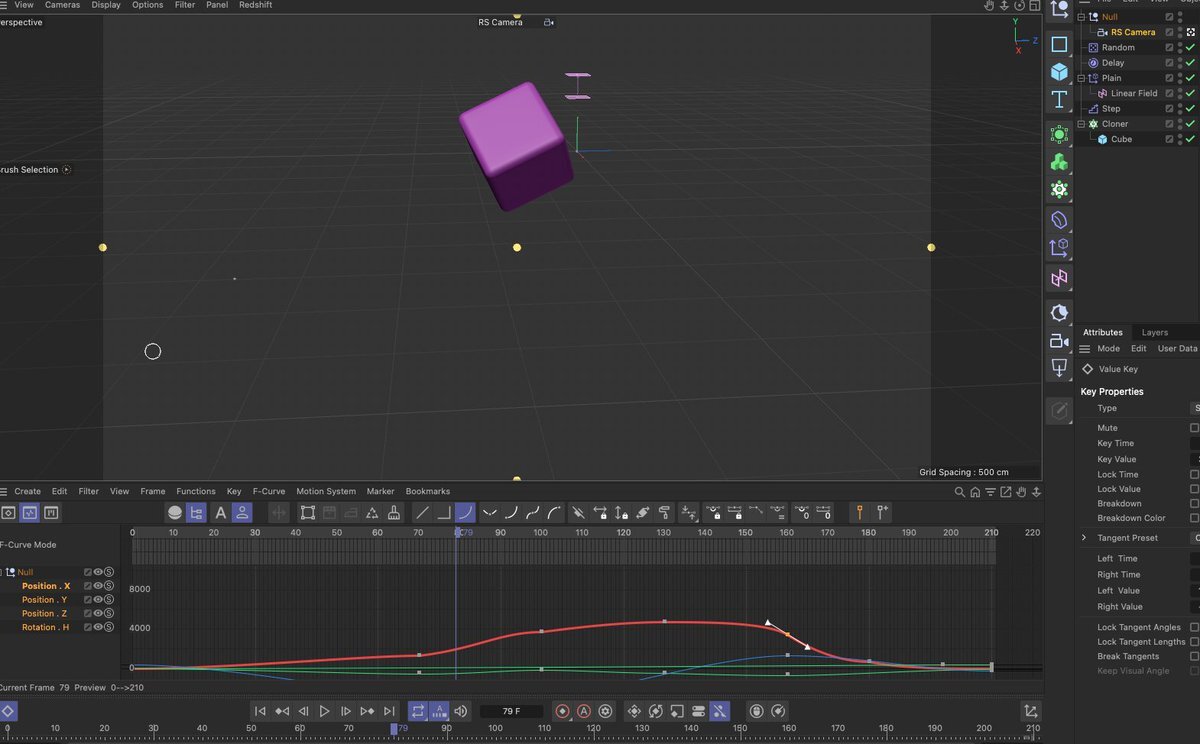Click the camera object icon in the side toolbar
Image resolution: width=1200 pixels, height=744 pixels.
(1059, 341)
